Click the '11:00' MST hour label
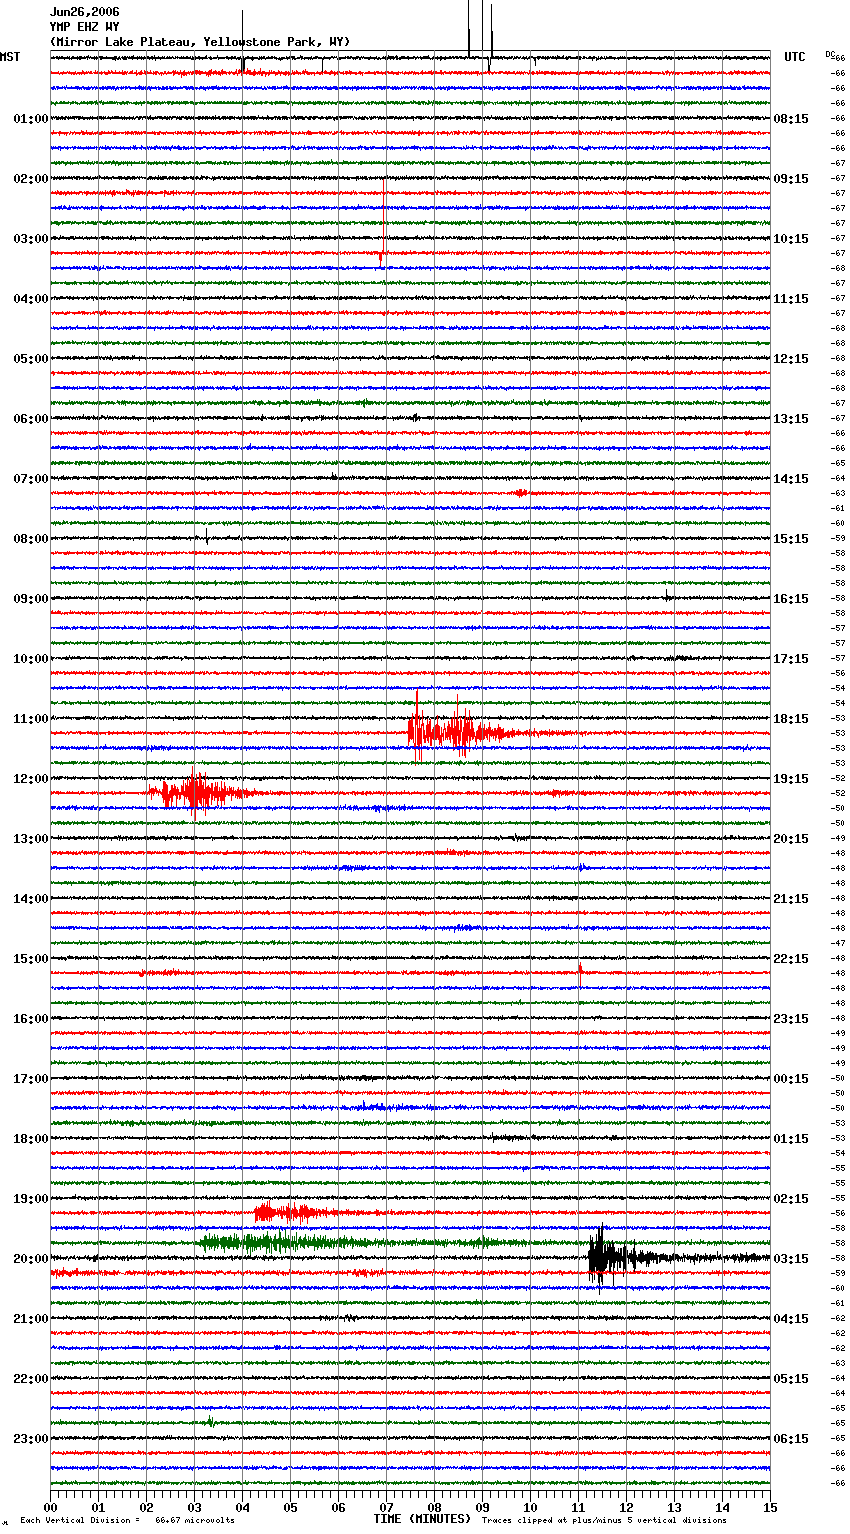 point(31,719)
